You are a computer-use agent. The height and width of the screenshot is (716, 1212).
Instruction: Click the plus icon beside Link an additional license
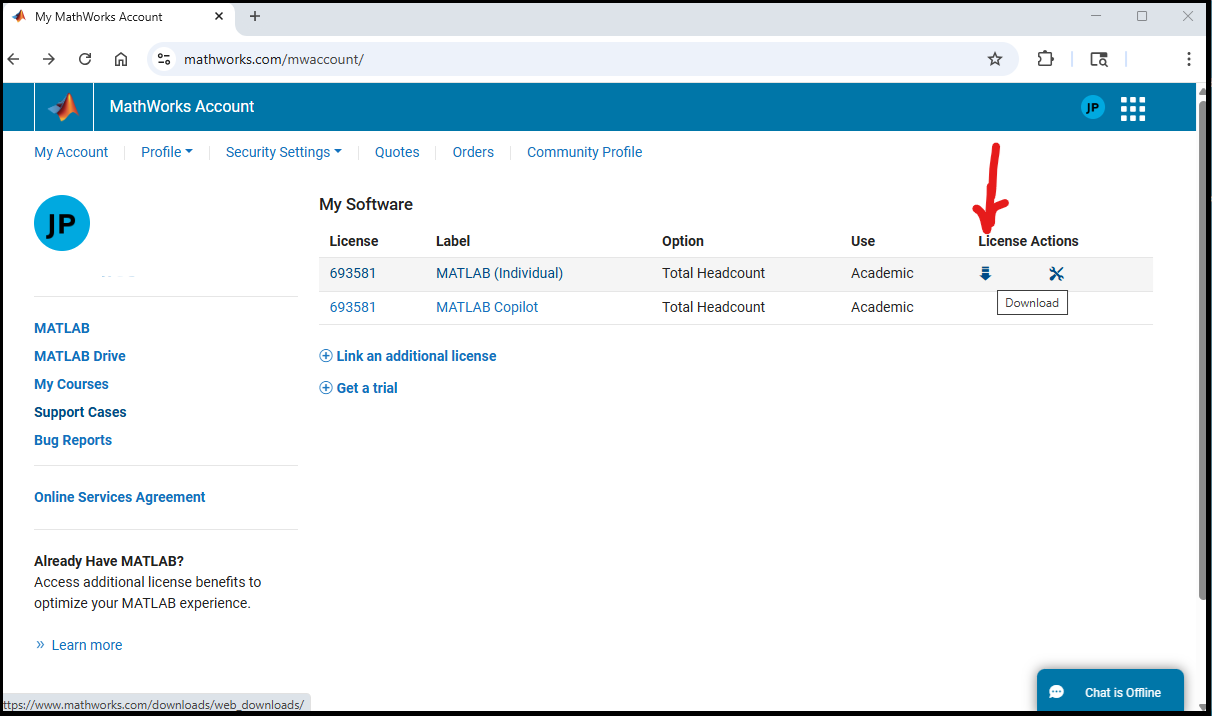326,356
